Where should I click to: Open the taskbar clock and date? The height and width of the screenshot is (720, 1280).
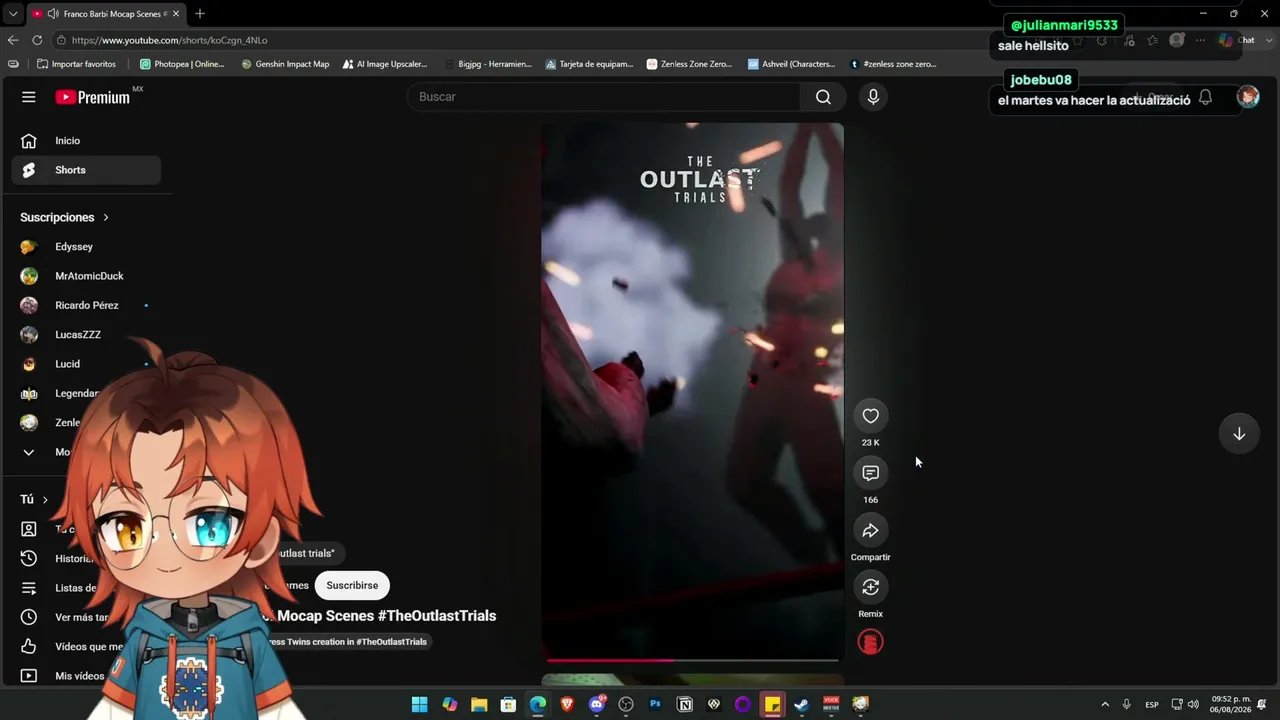pyautogui.click(x=1231, y=705)
